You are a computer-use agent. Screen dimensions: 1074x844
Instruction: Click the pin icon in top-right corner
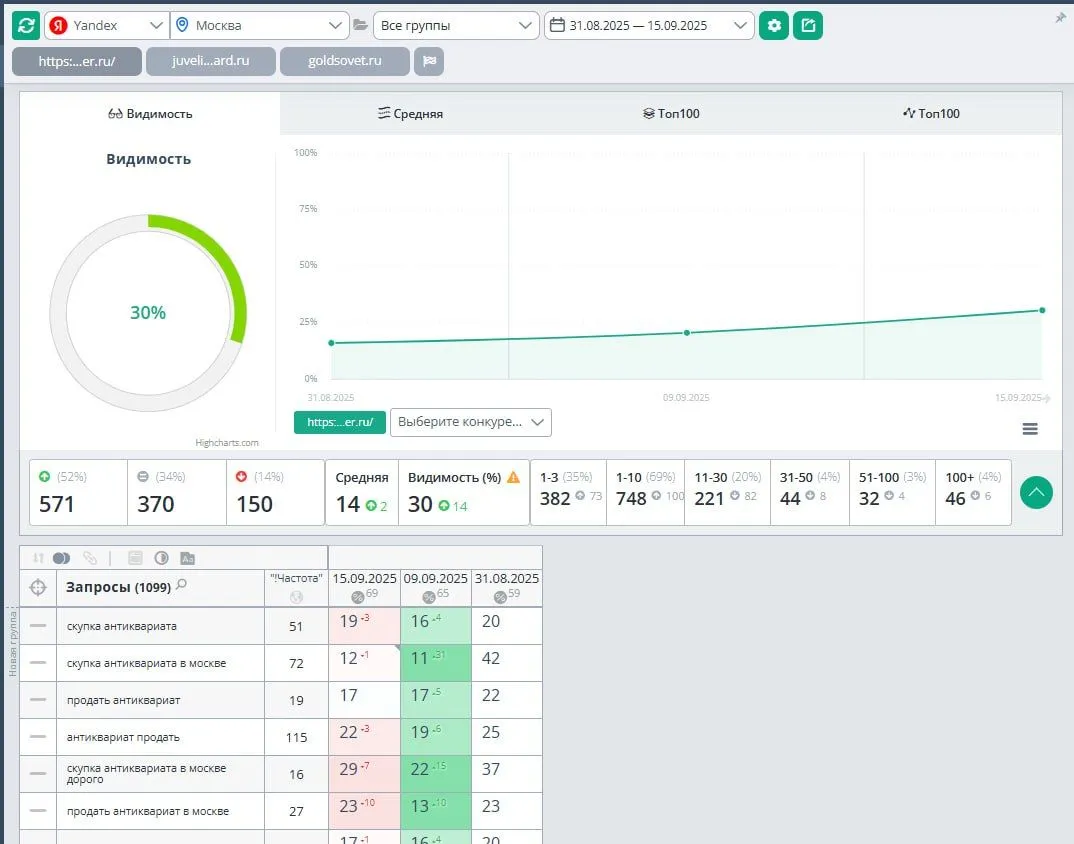pos(1060,18)
